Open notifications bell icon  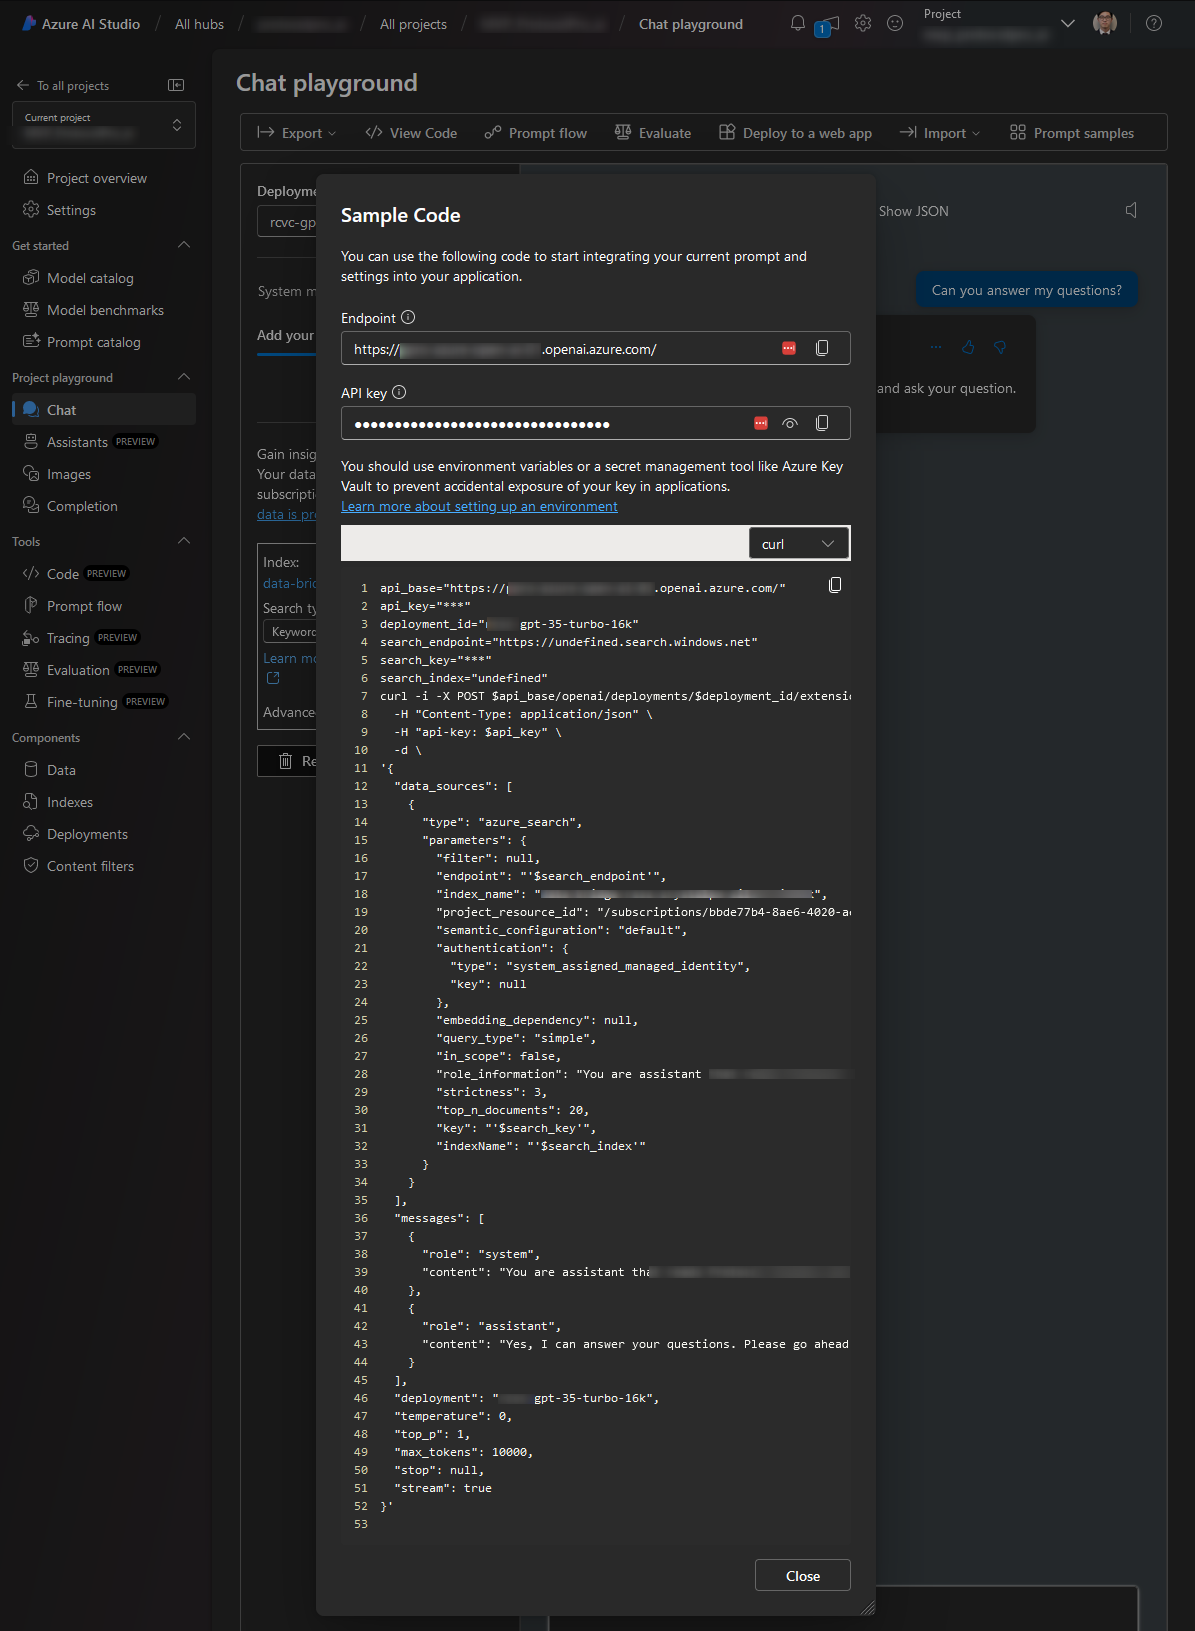[x=798, y=23]
